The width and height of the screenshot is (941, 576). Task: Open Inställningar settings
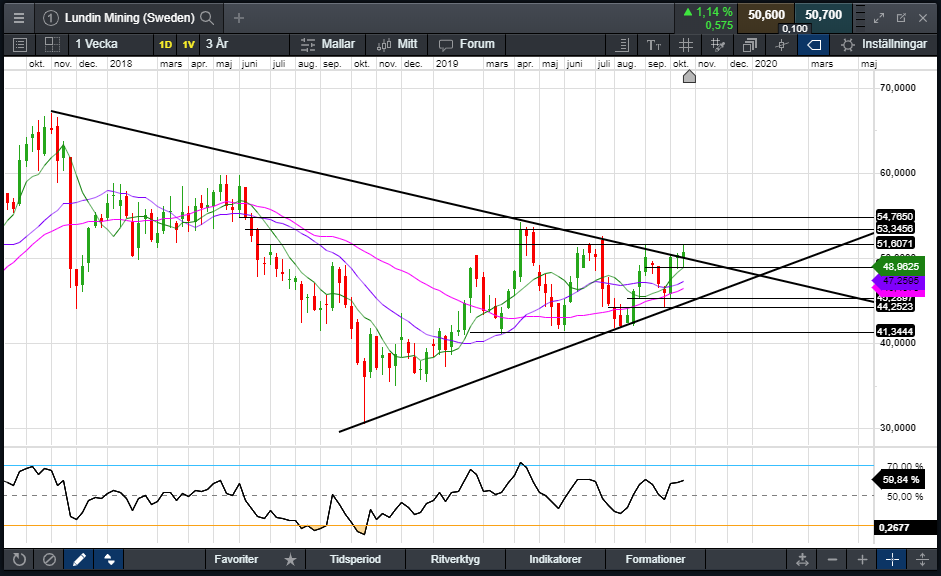884,44
